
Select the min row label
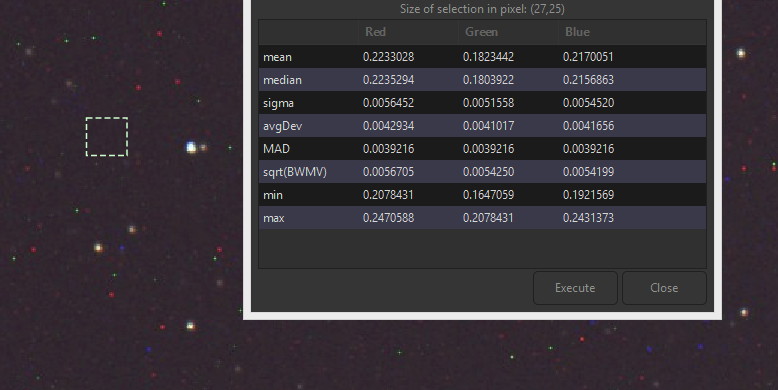[x=273, y=195]
